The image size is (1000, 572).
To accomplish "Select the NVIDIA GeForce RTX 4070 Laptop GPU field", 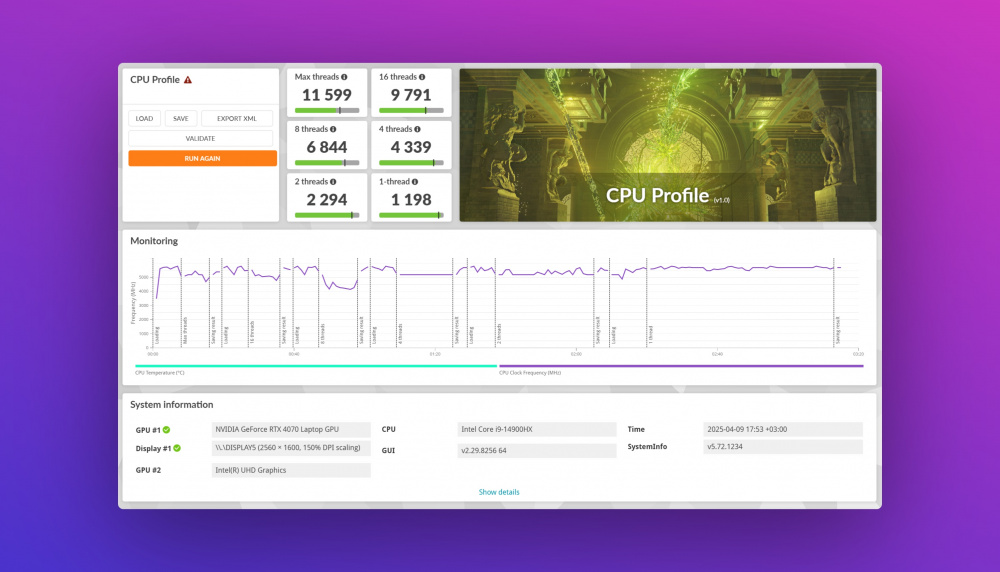I will coord(291,429).
